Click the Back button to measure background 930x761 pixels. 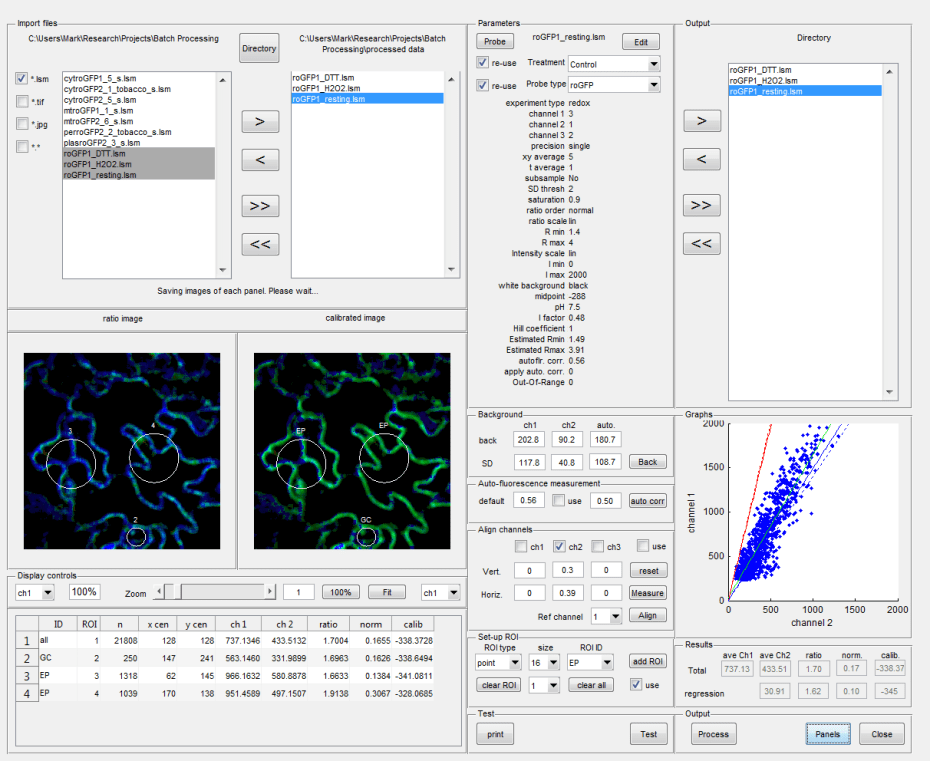coord(647,462)
